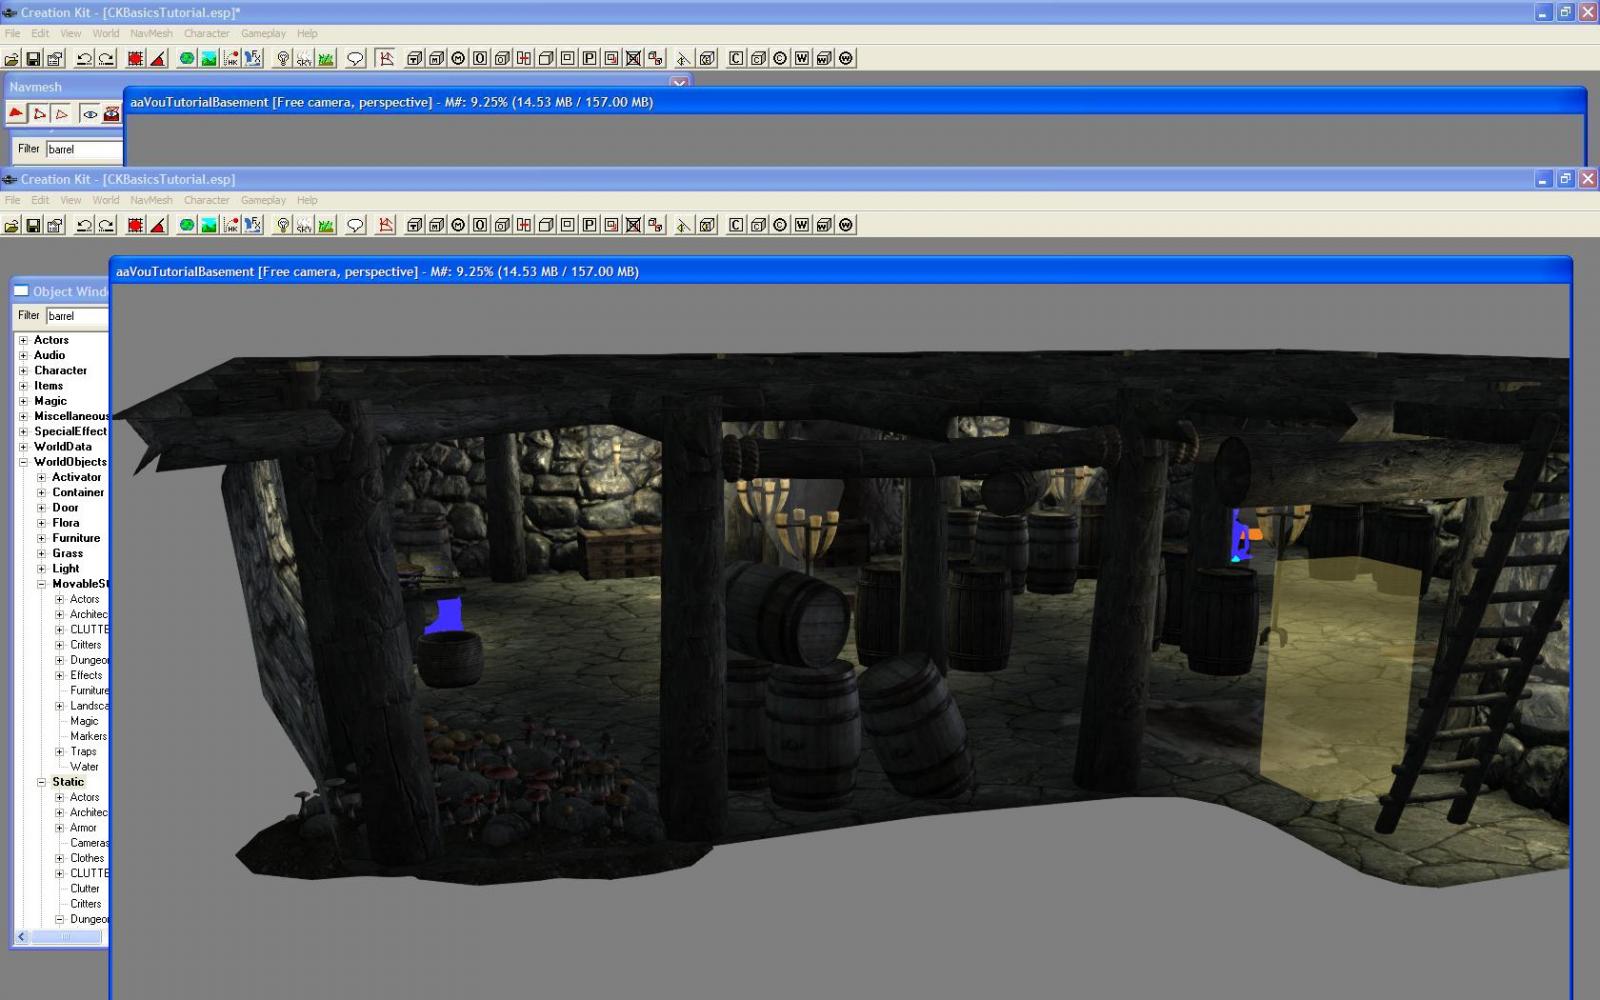Select the Light tree item
This screenshot has height=1000, width=1600.
click(66, 569)
